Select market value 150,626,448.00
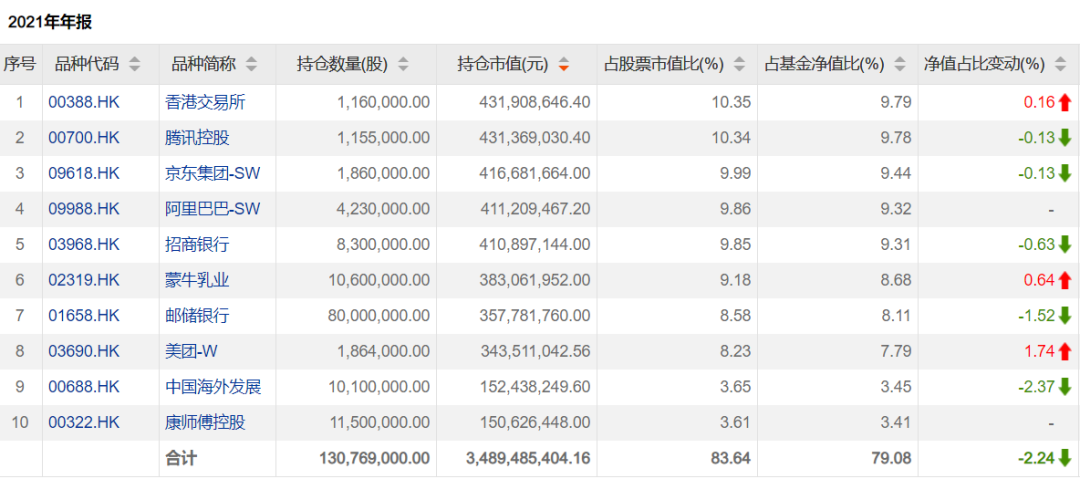 [535, 422]
